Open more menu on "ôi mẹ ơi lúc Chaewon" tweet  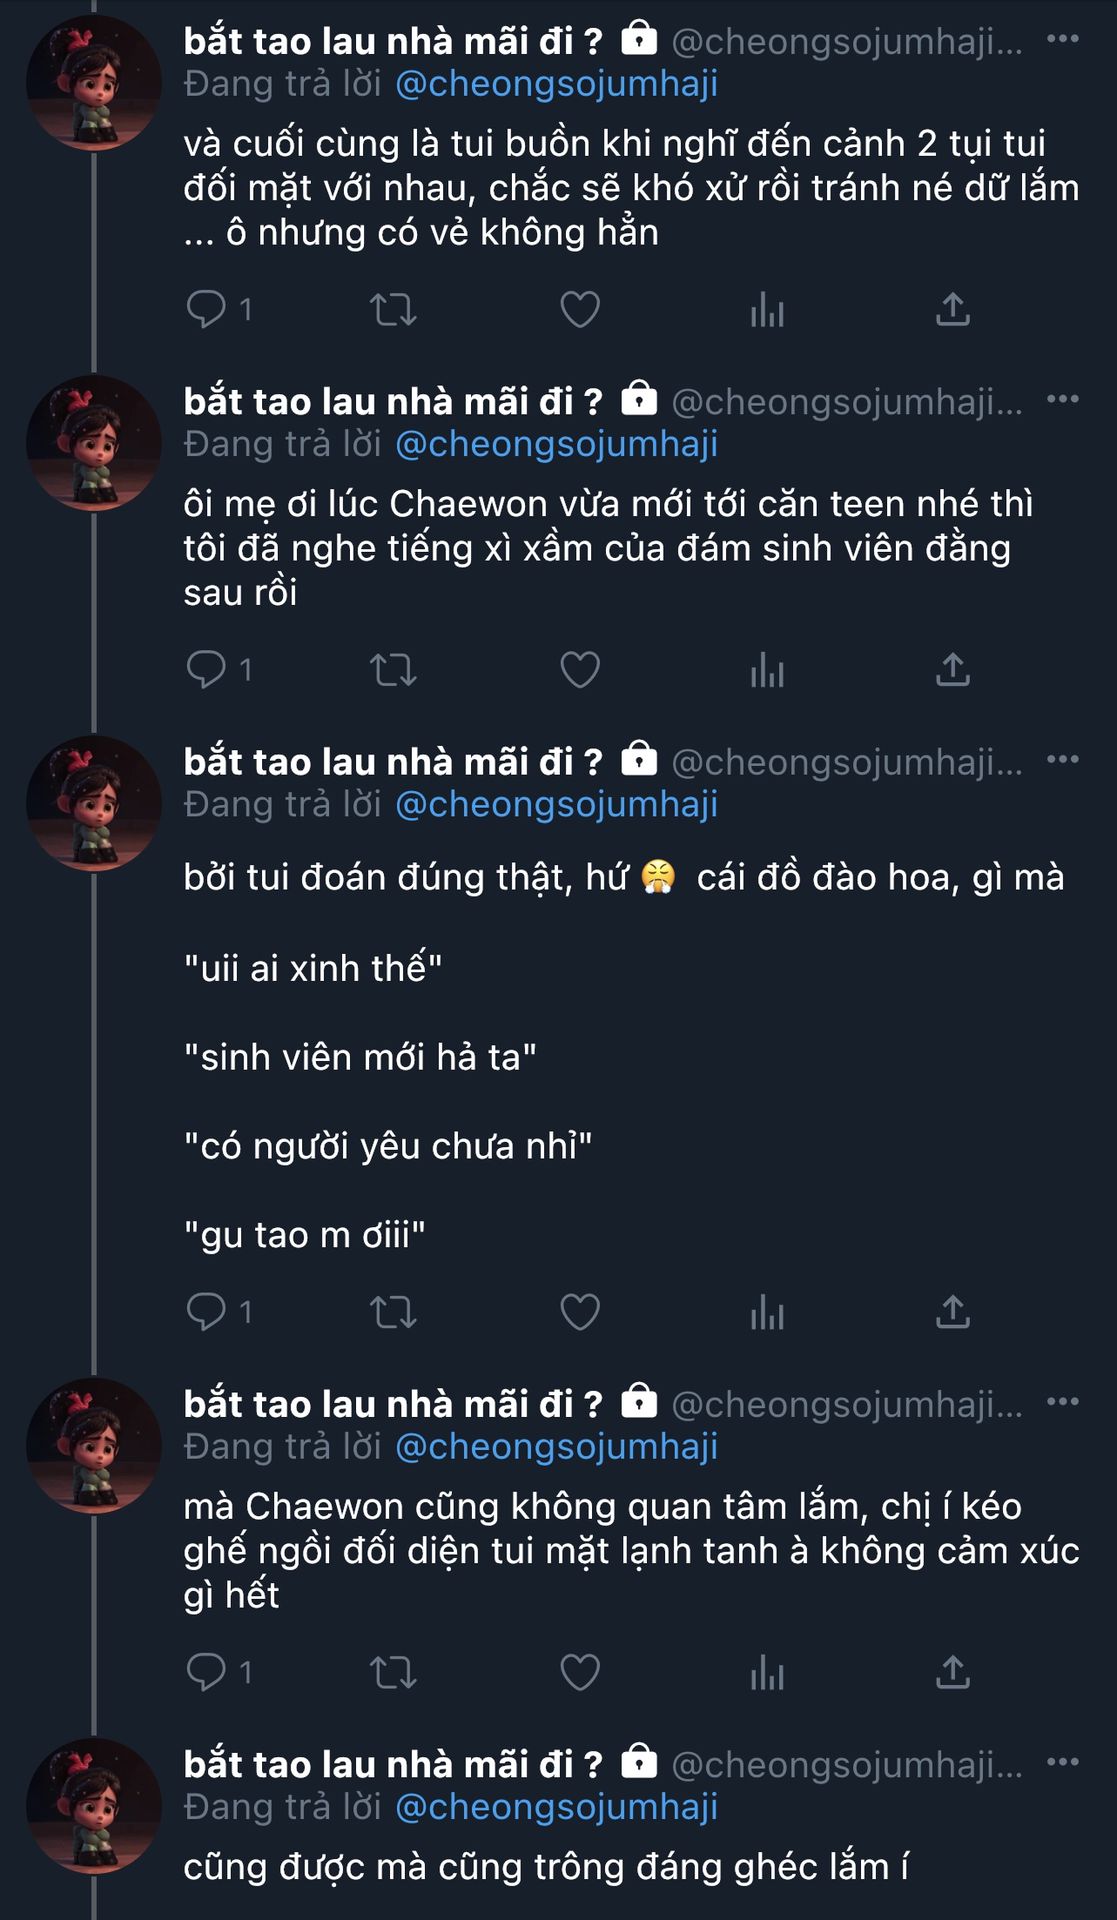[x=1062, y=399]
